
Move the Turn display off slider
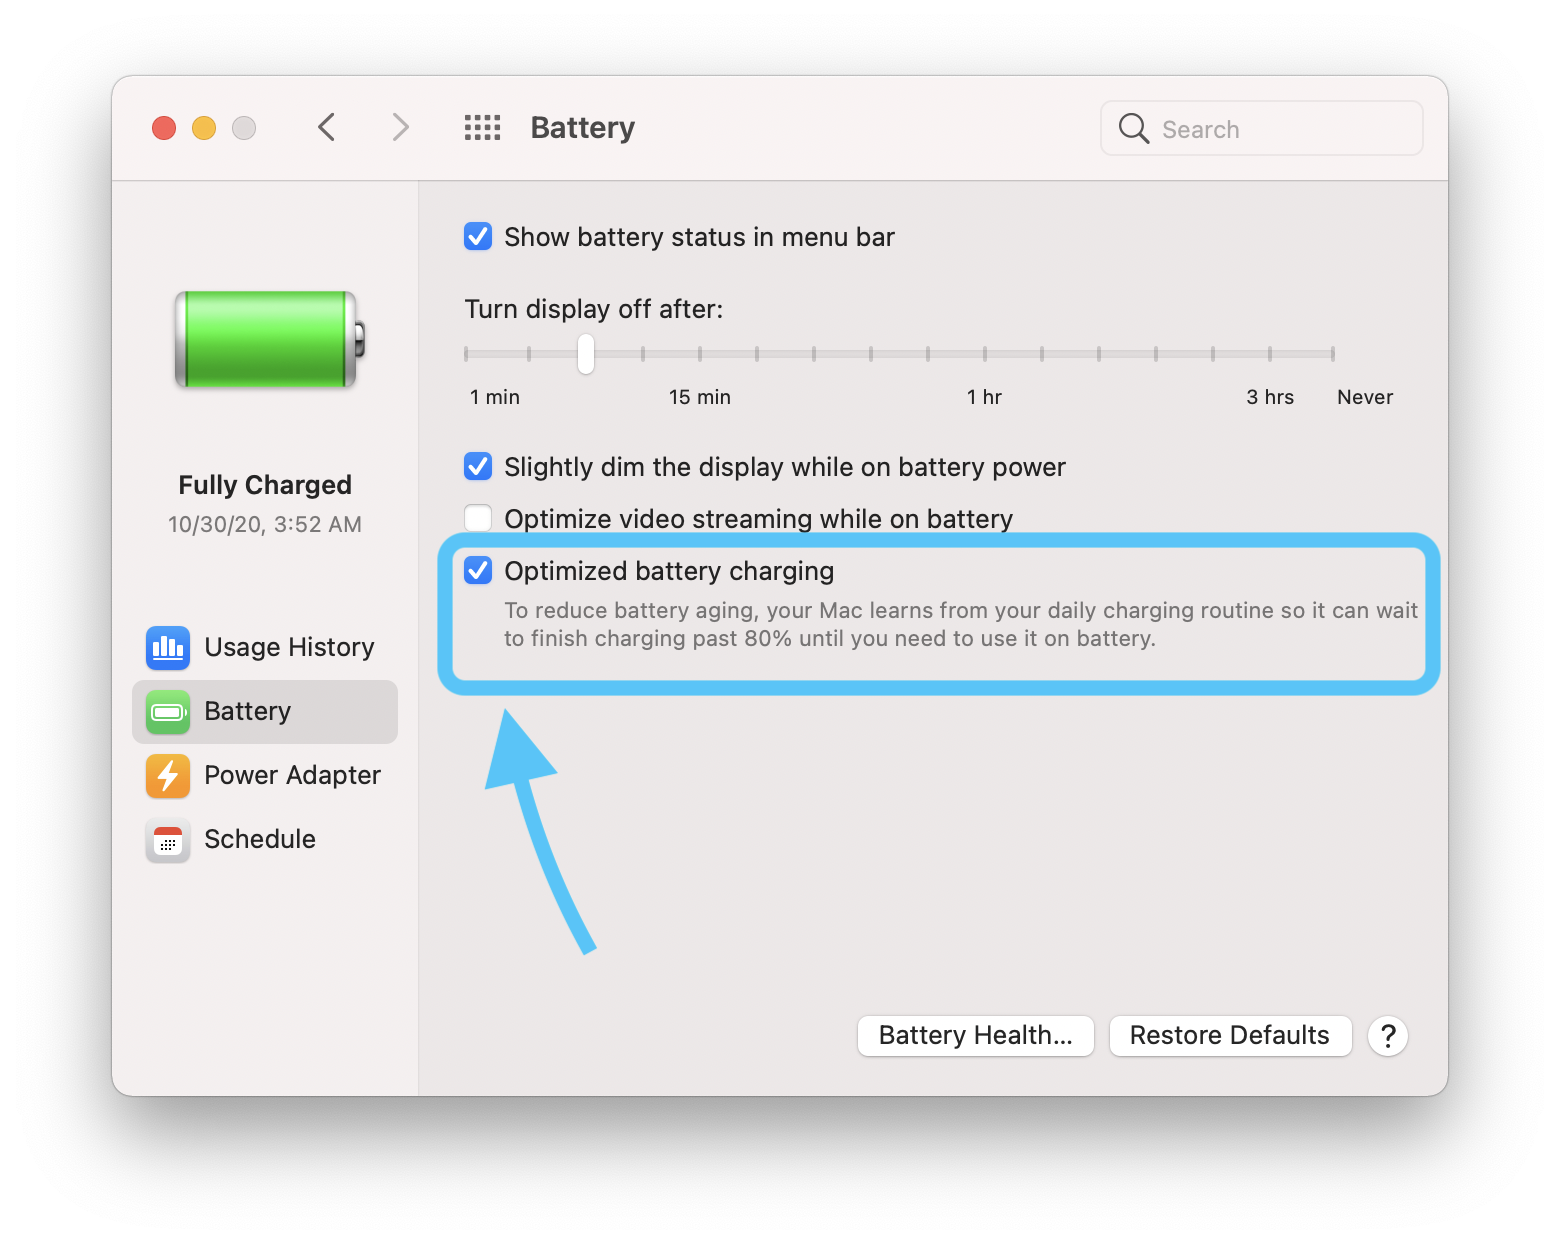tap(586, 354)
